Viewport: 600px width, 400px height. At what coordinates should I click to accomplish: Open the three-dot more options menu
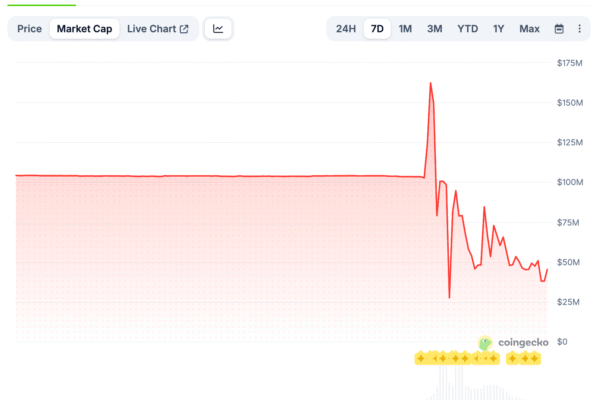coord(579,29)
